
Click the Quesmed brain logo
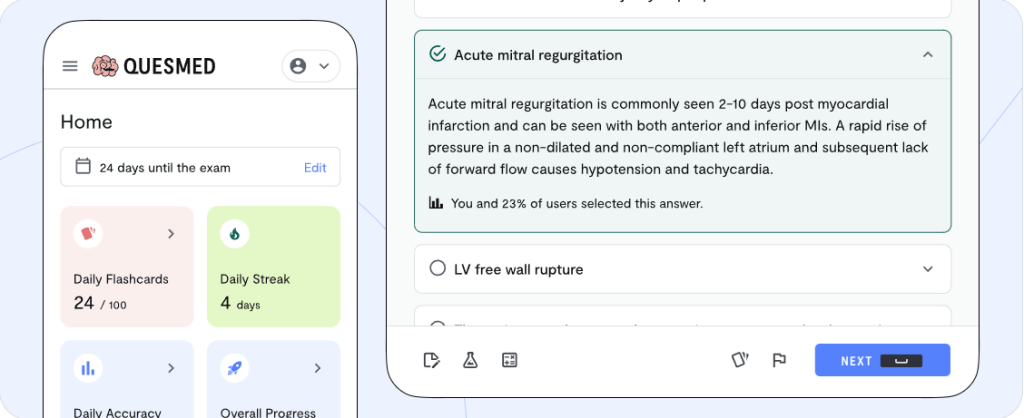105,66
